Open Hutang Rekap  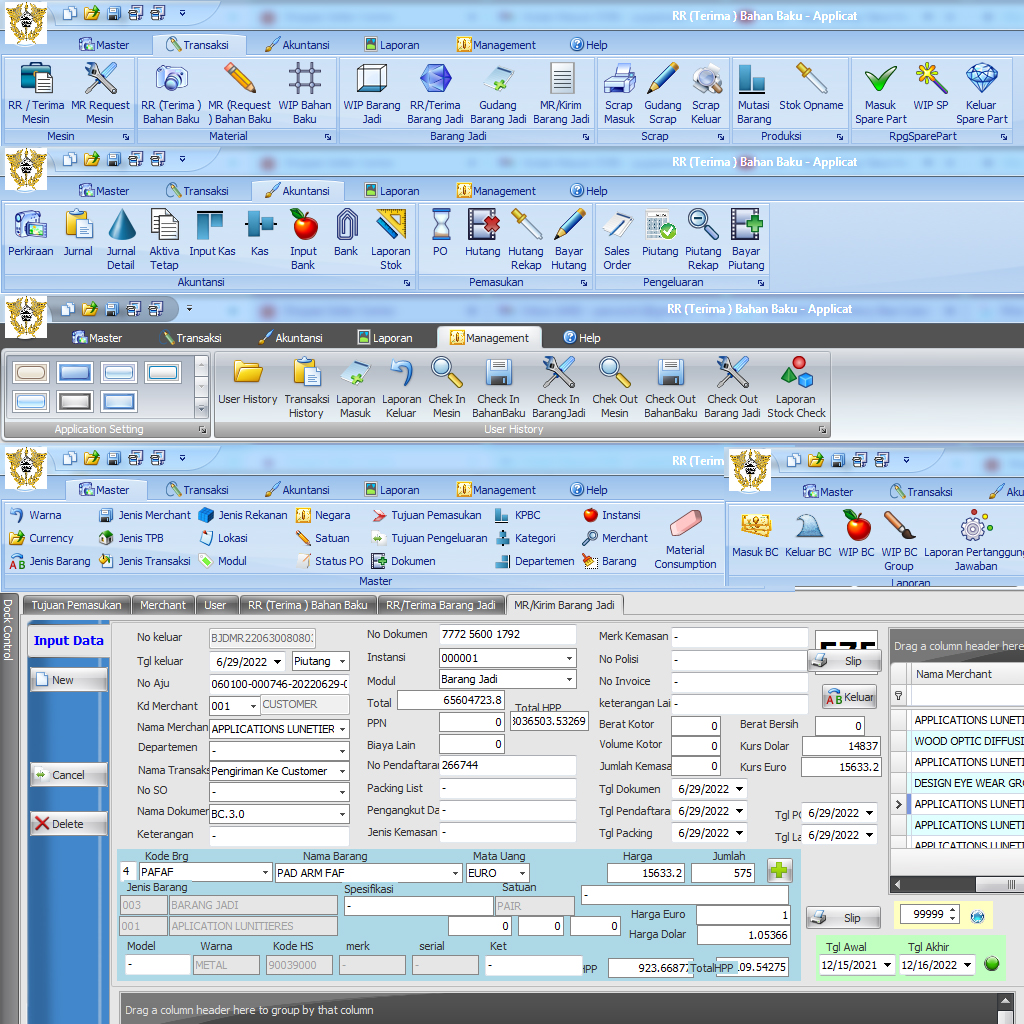click(525, 240)
